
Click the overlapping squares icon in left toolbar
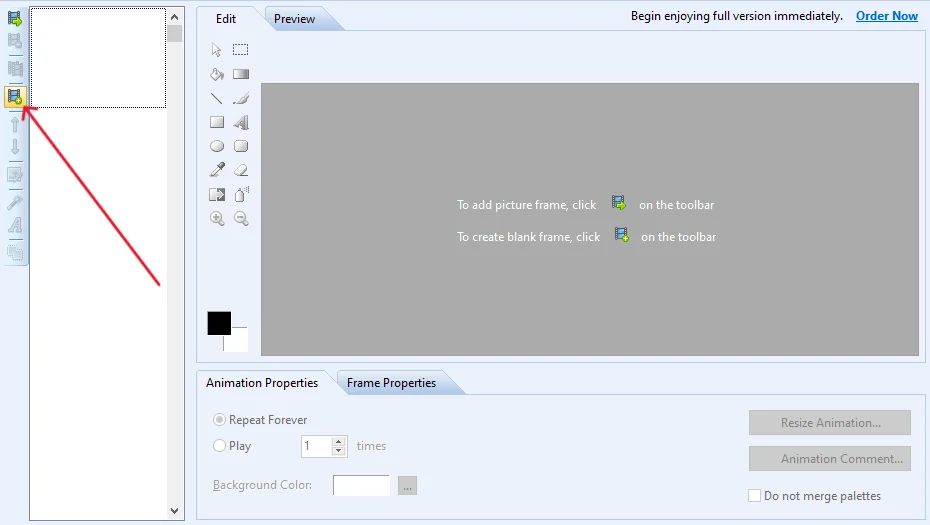pos(15,252)
